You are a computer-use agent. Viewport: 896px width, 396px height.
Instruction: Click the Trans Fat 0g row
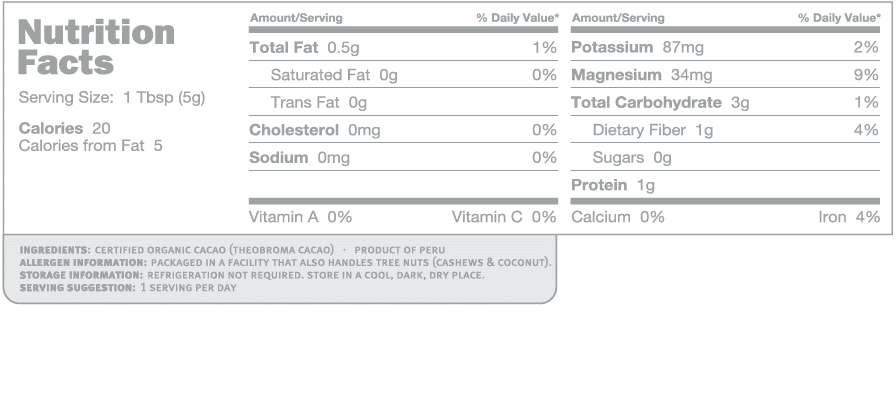pyautogui.click(x=403, y=102)
